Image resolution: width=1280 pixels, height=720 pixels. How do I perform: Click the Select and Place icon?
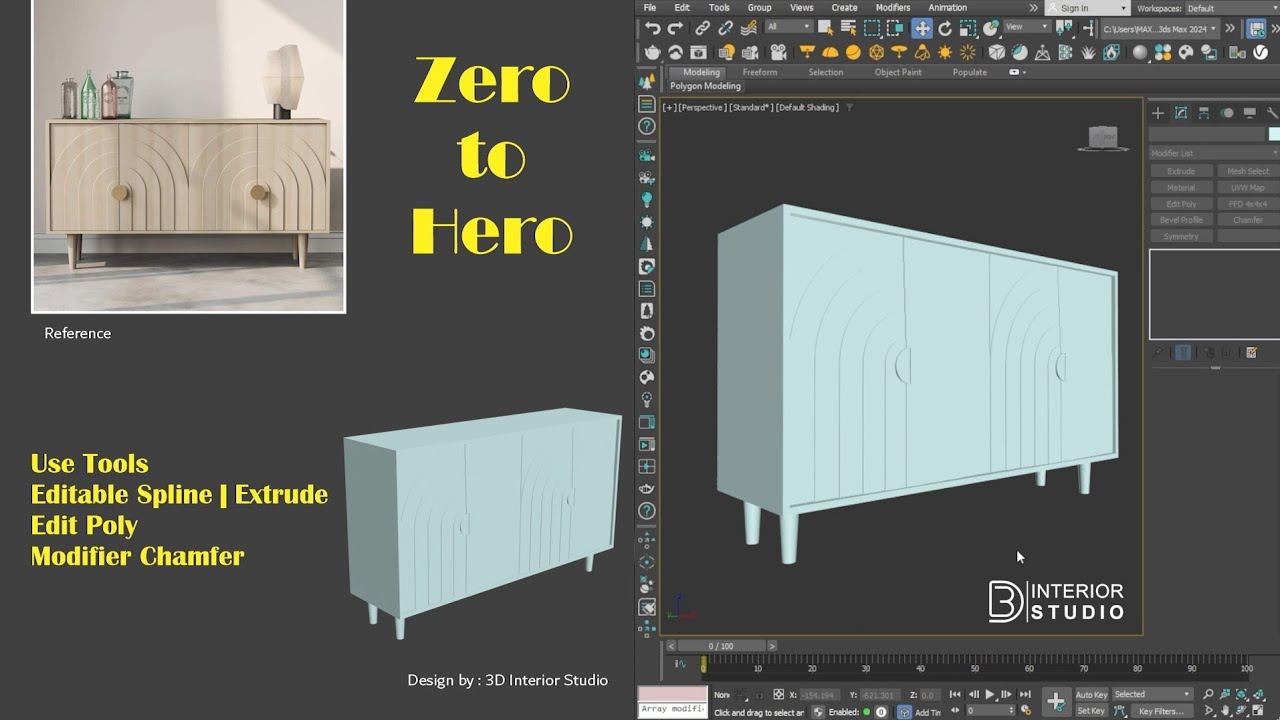[x=990, y=28]
